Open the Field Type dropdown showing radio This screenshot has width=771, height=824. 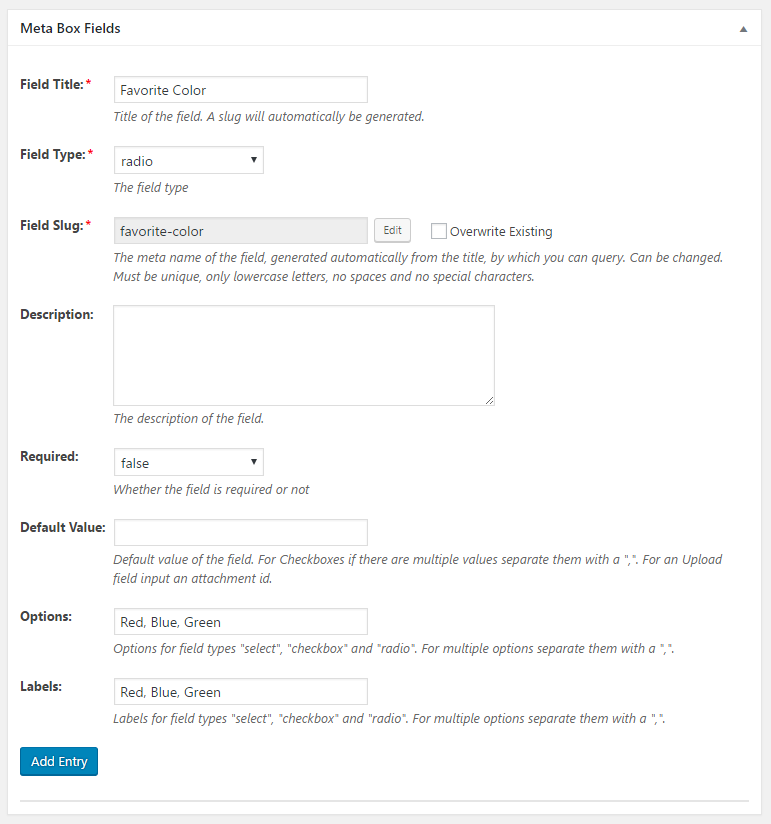[x=189, y=160]
